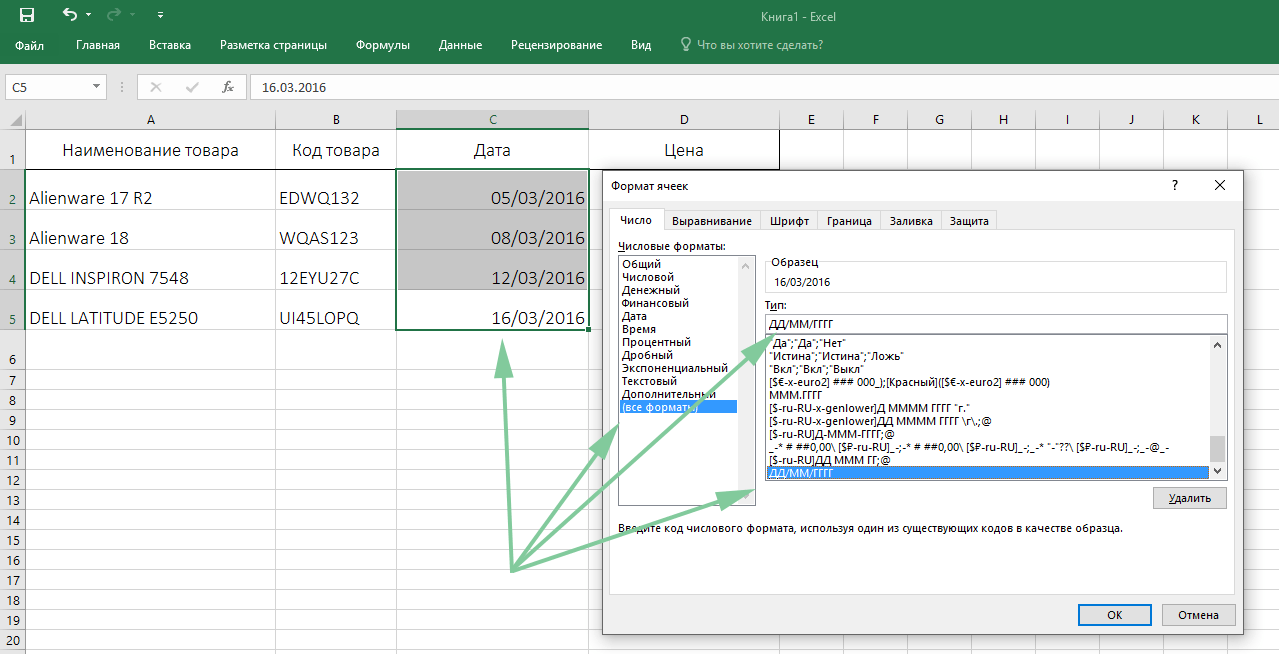Open the Name Box dropdown arrow
The image size is (1279, 654).
tap(97, 88)
